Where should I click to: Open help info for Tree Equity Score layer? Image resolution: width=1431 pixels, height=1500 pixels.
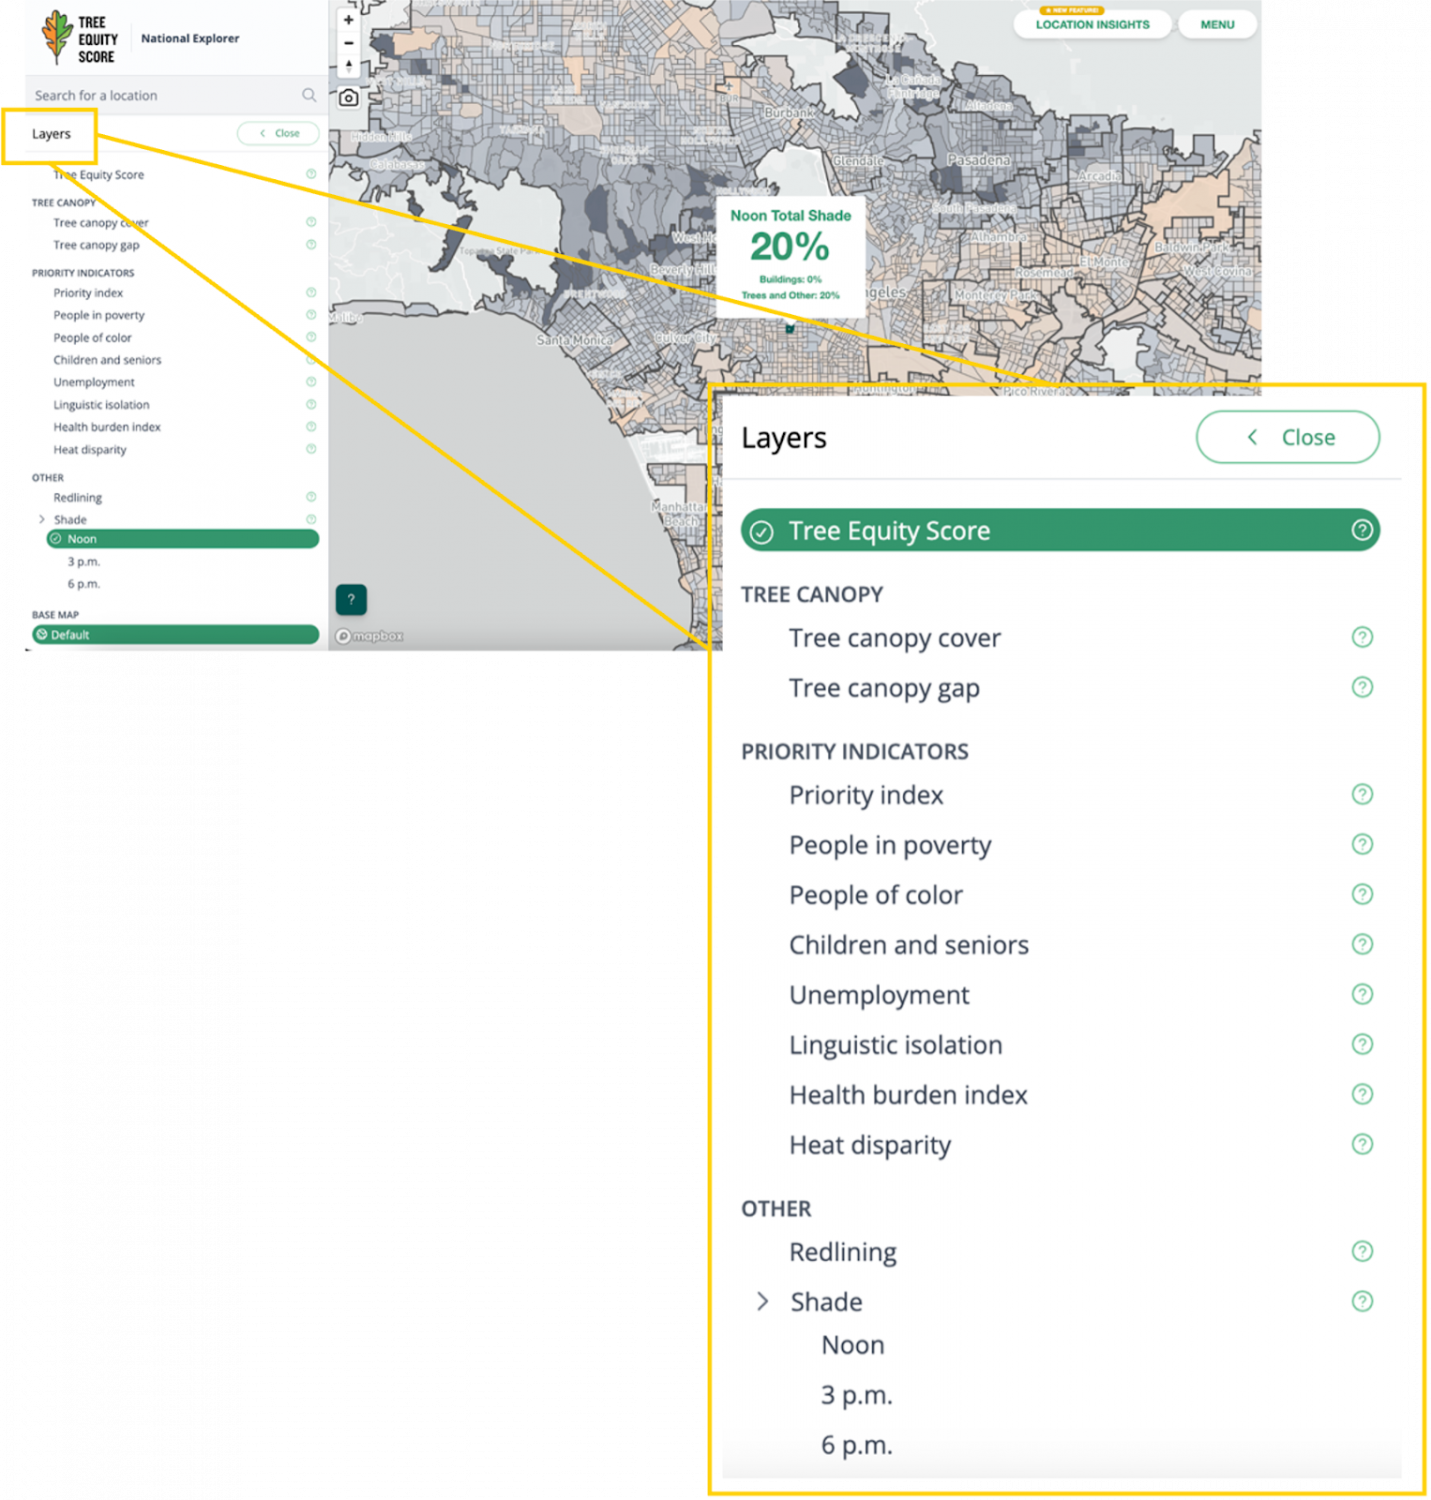click(1362, 531)
